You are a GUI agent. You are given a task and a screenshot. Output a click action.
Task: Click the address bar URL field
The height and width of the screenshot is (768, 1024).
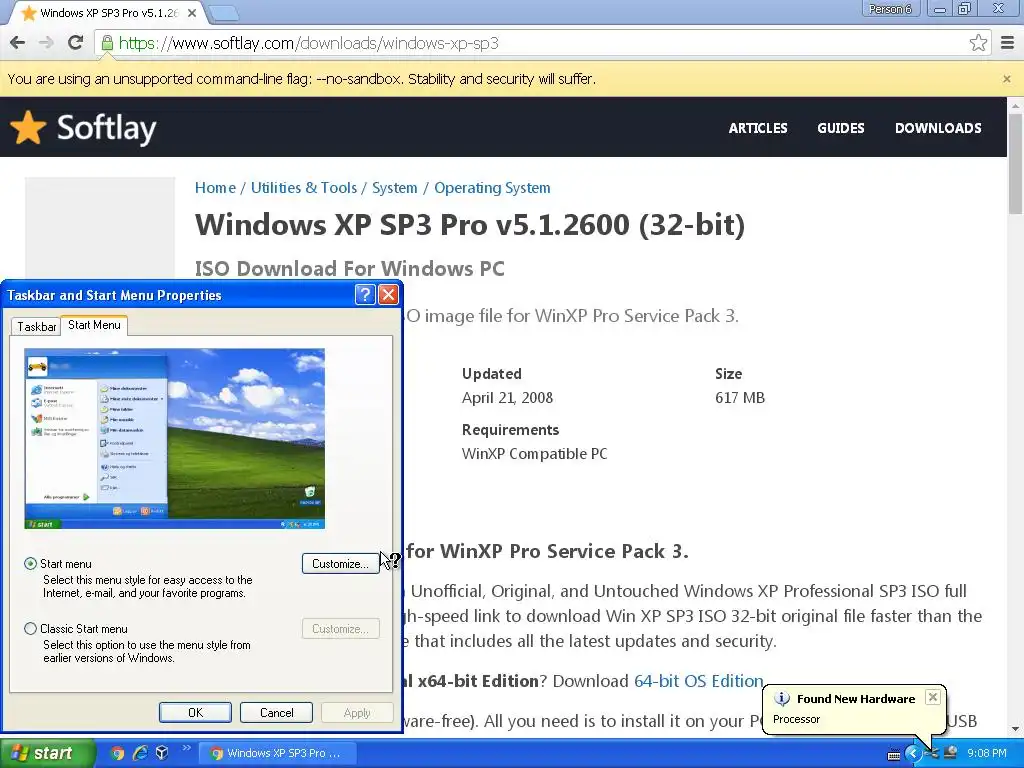click(542, 43)
